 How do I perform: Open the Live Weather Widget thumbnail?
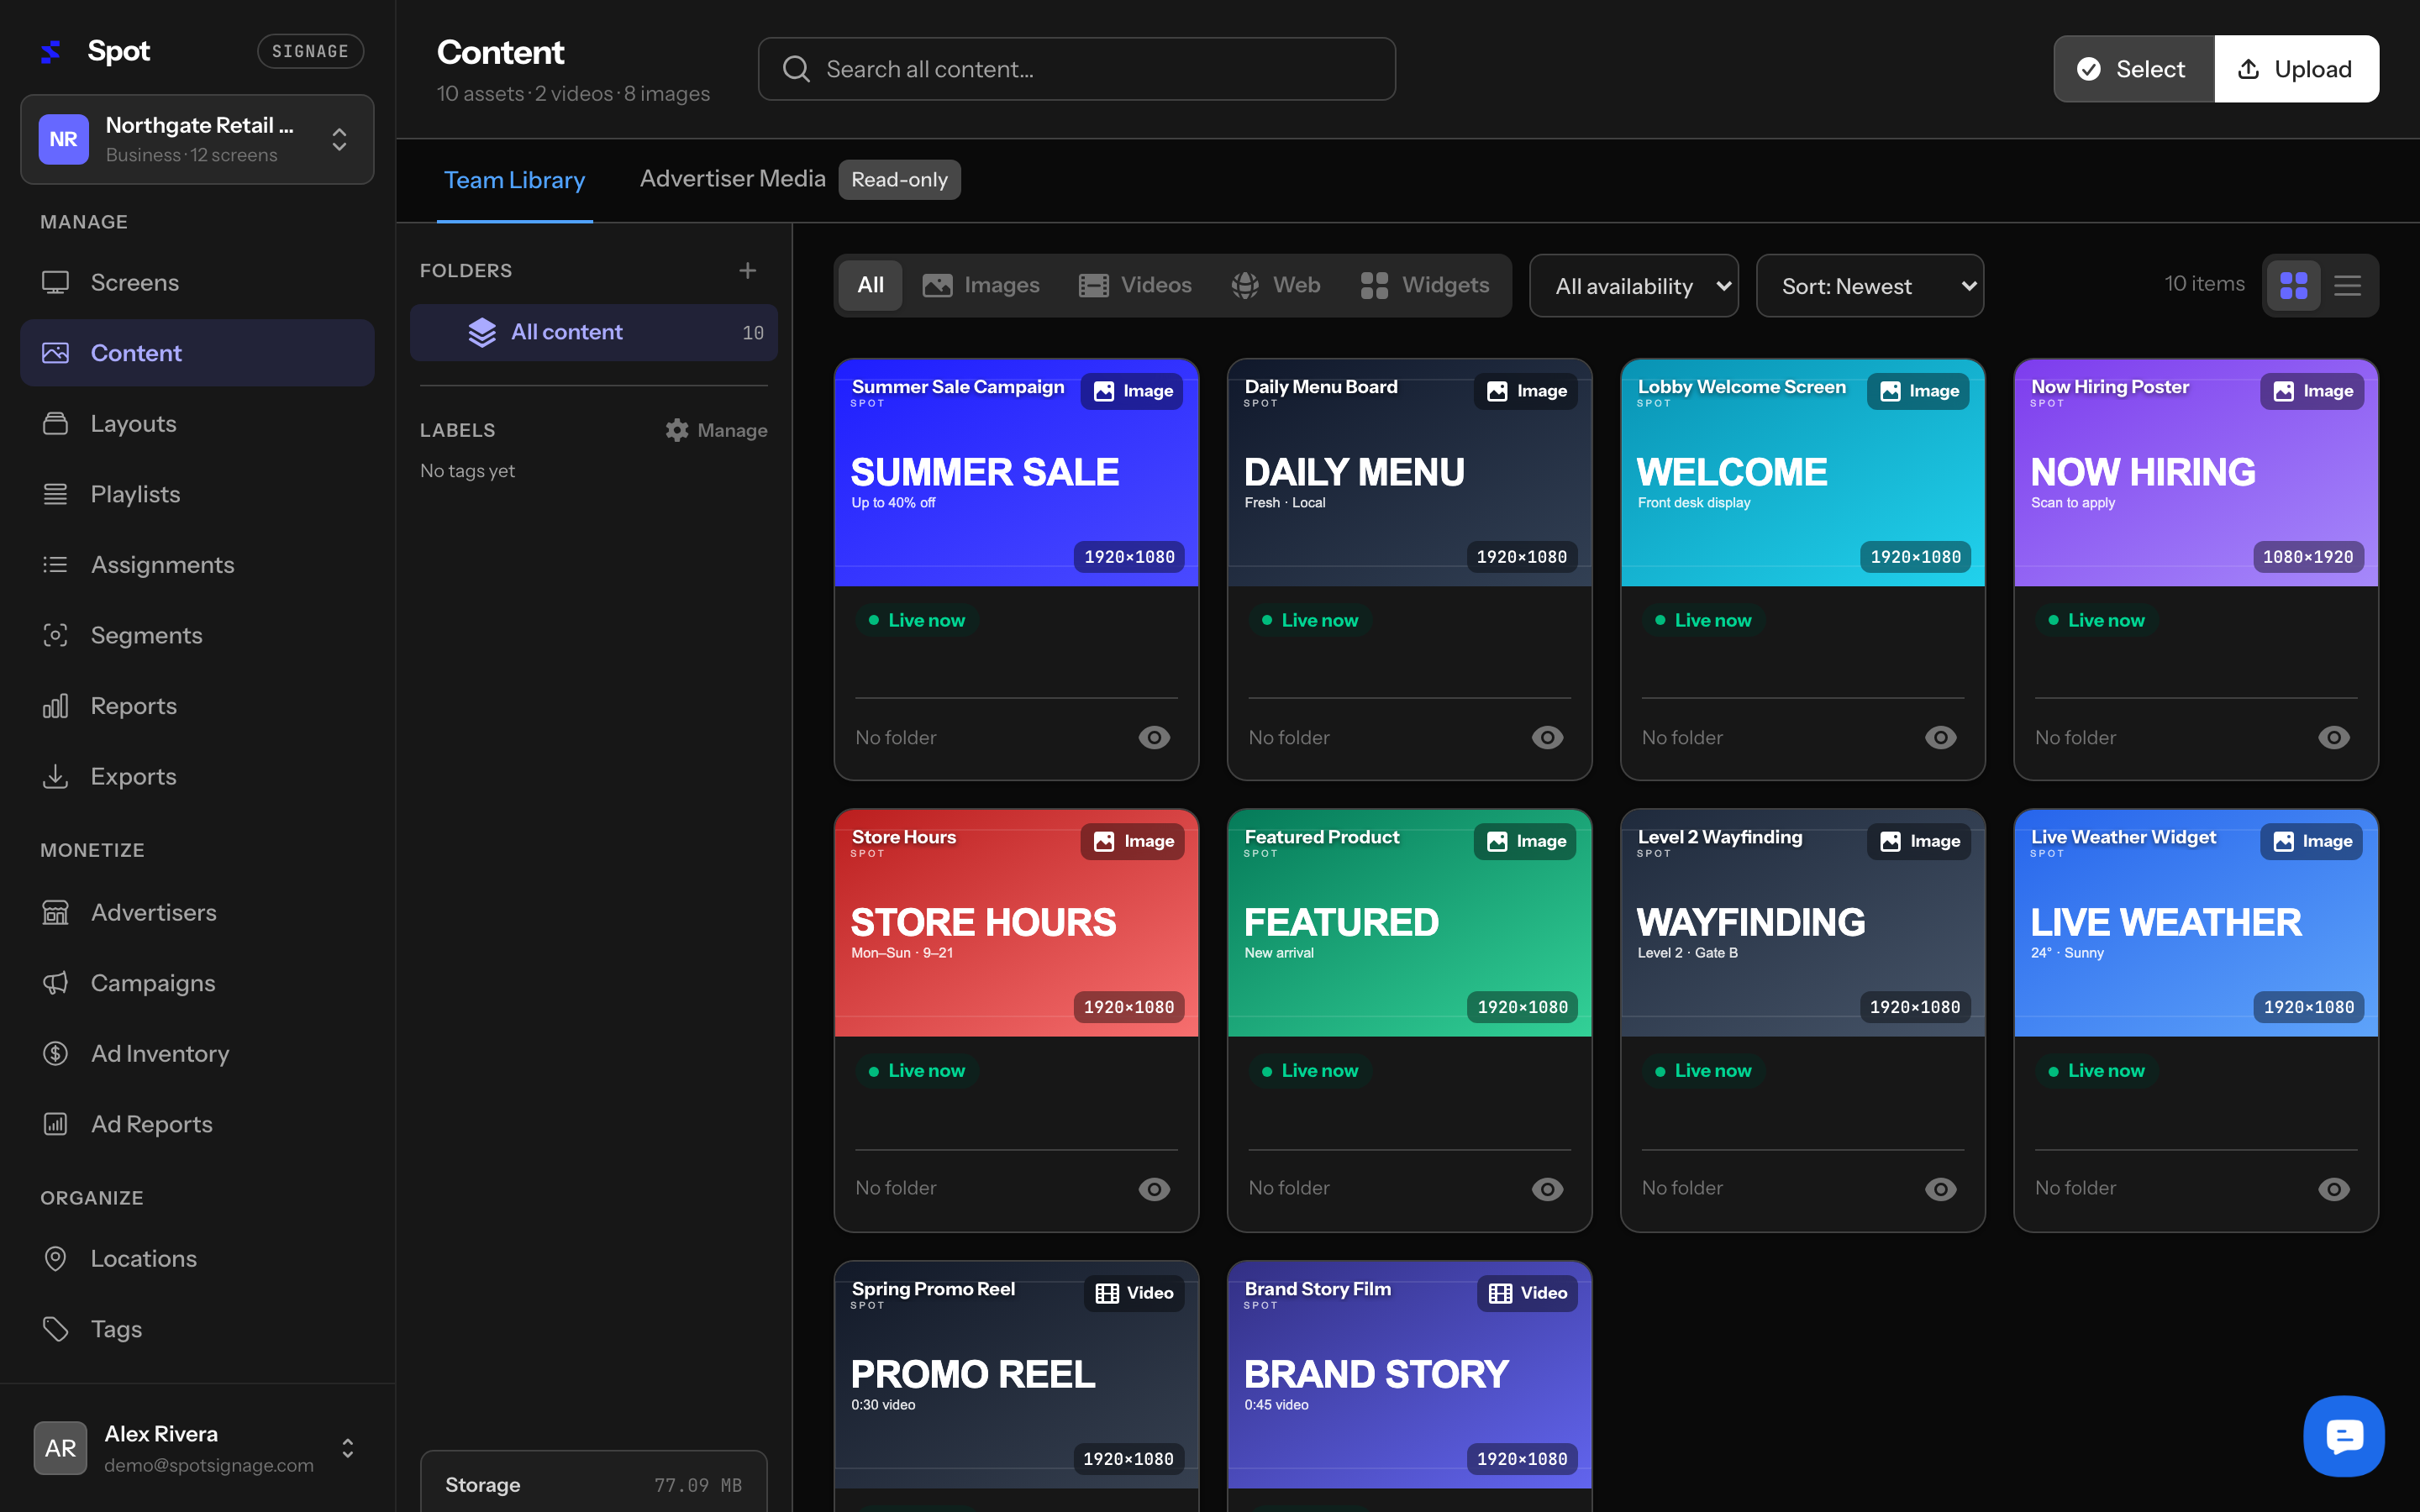pos(2196,923)
